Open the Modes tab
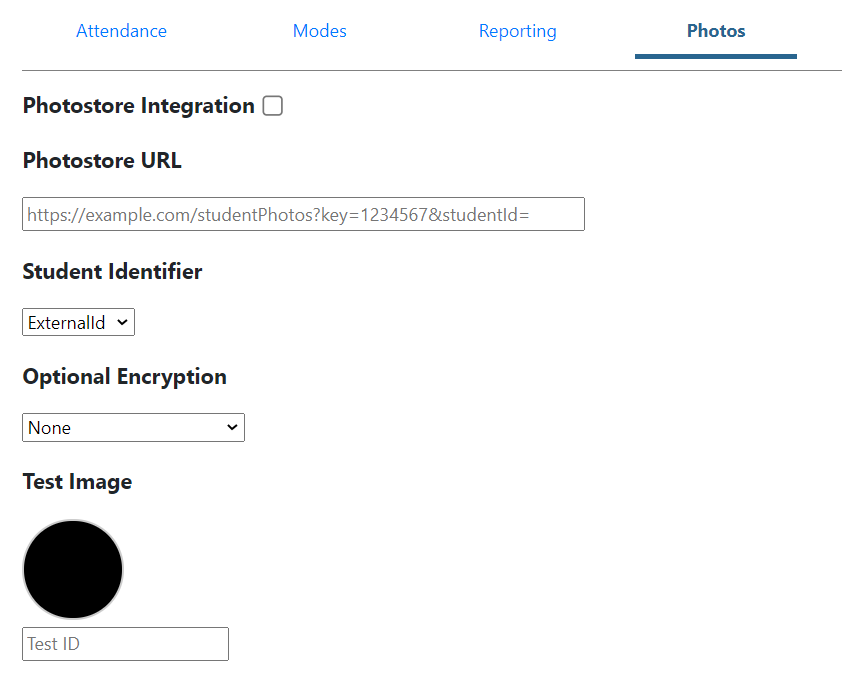This screenshot has height=685, width=842. click(x=319, y=31)
